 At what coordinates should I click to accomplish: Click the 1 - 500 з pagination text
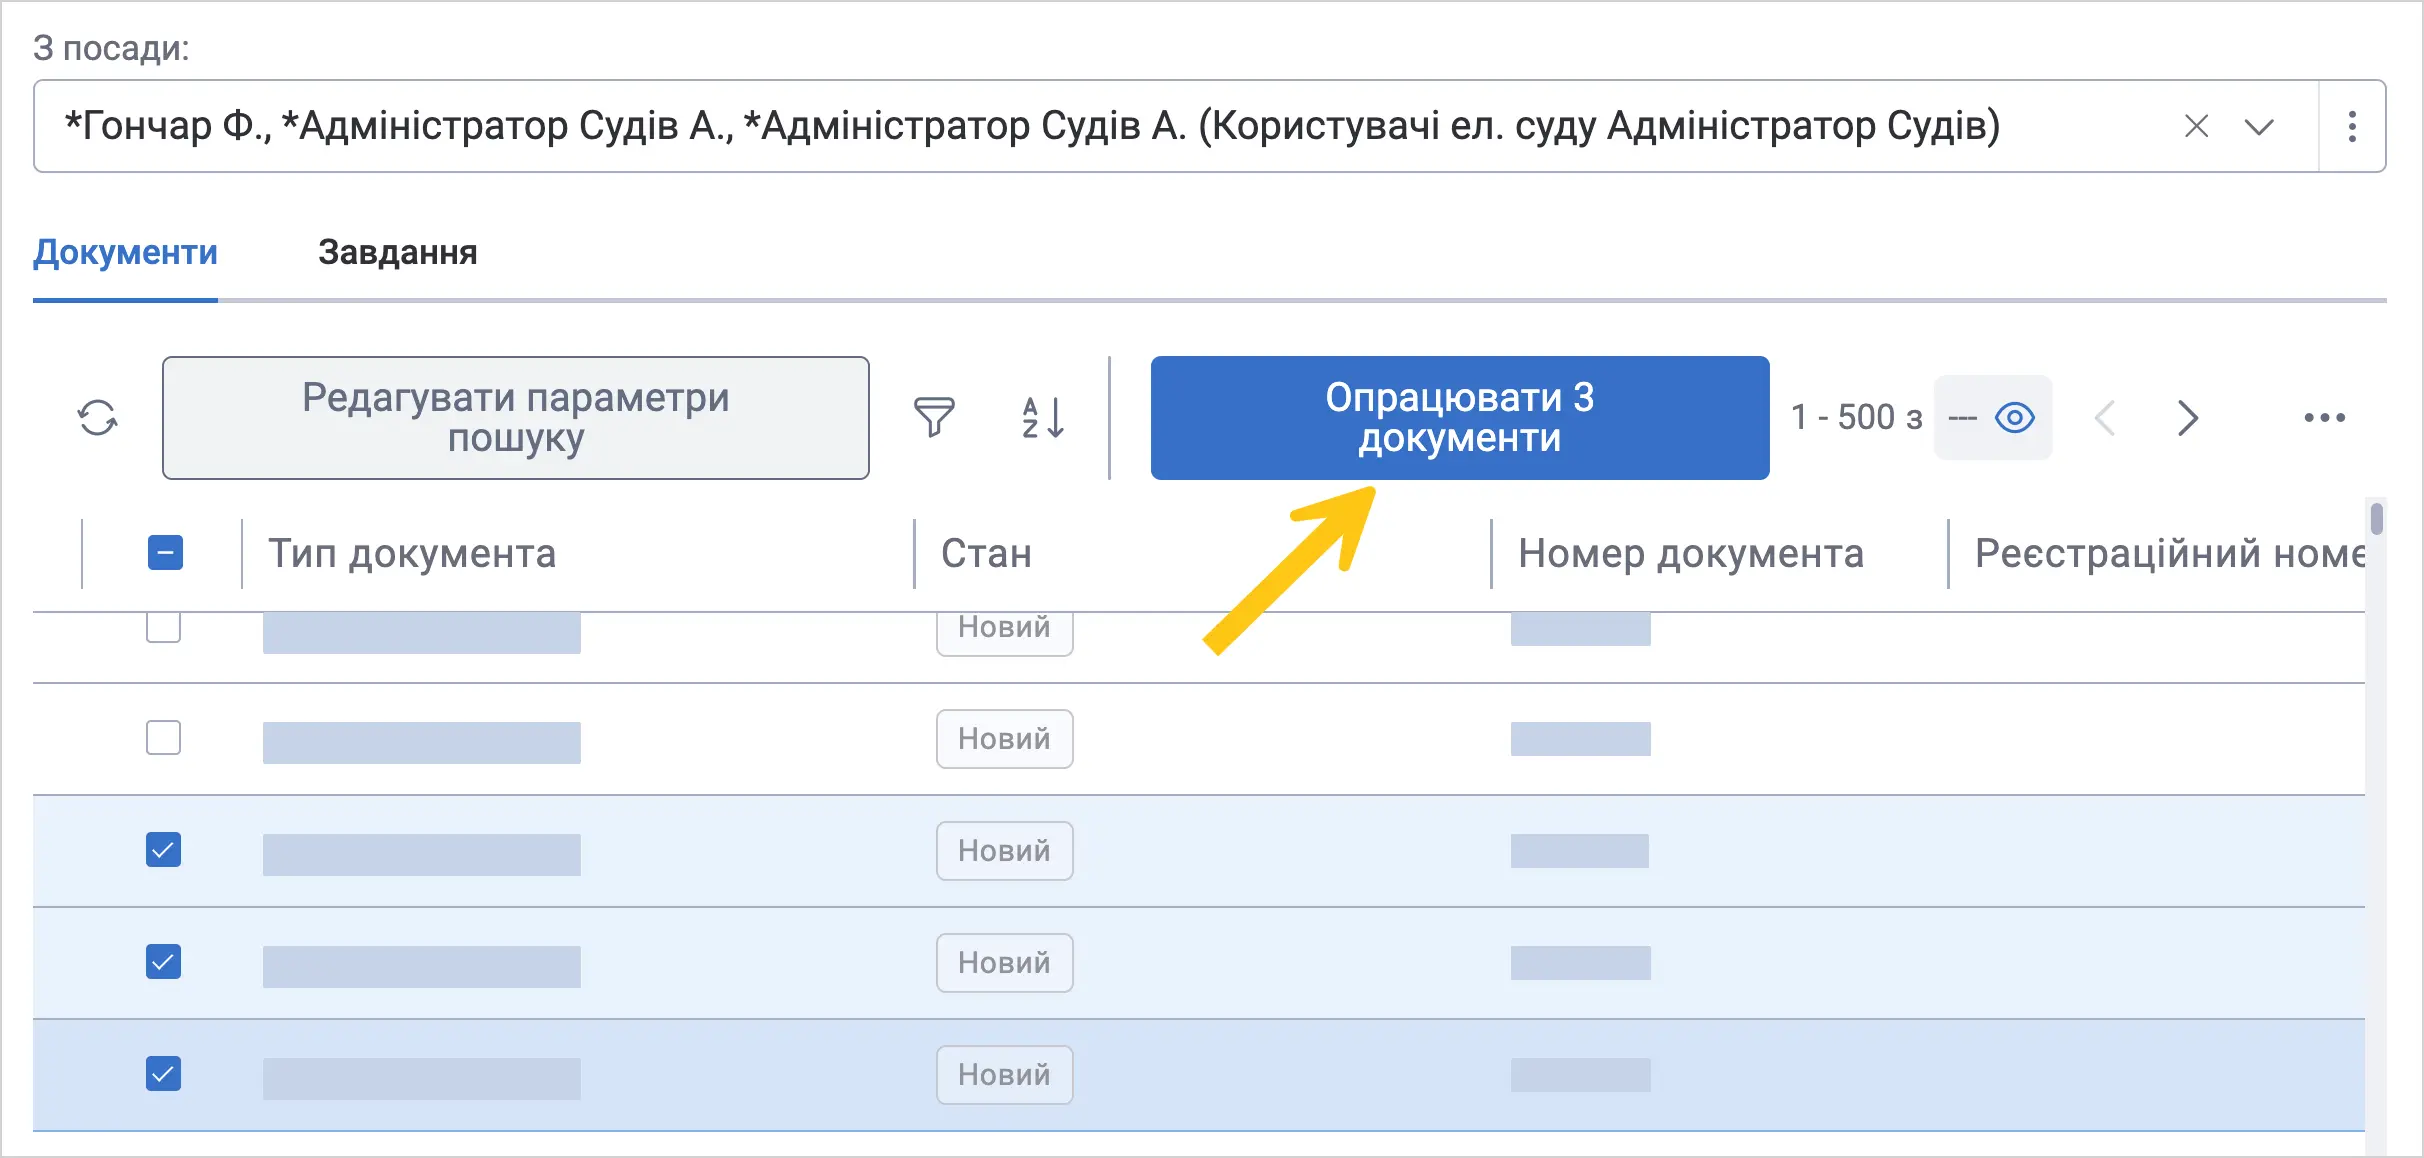[x=1856, y=418]
